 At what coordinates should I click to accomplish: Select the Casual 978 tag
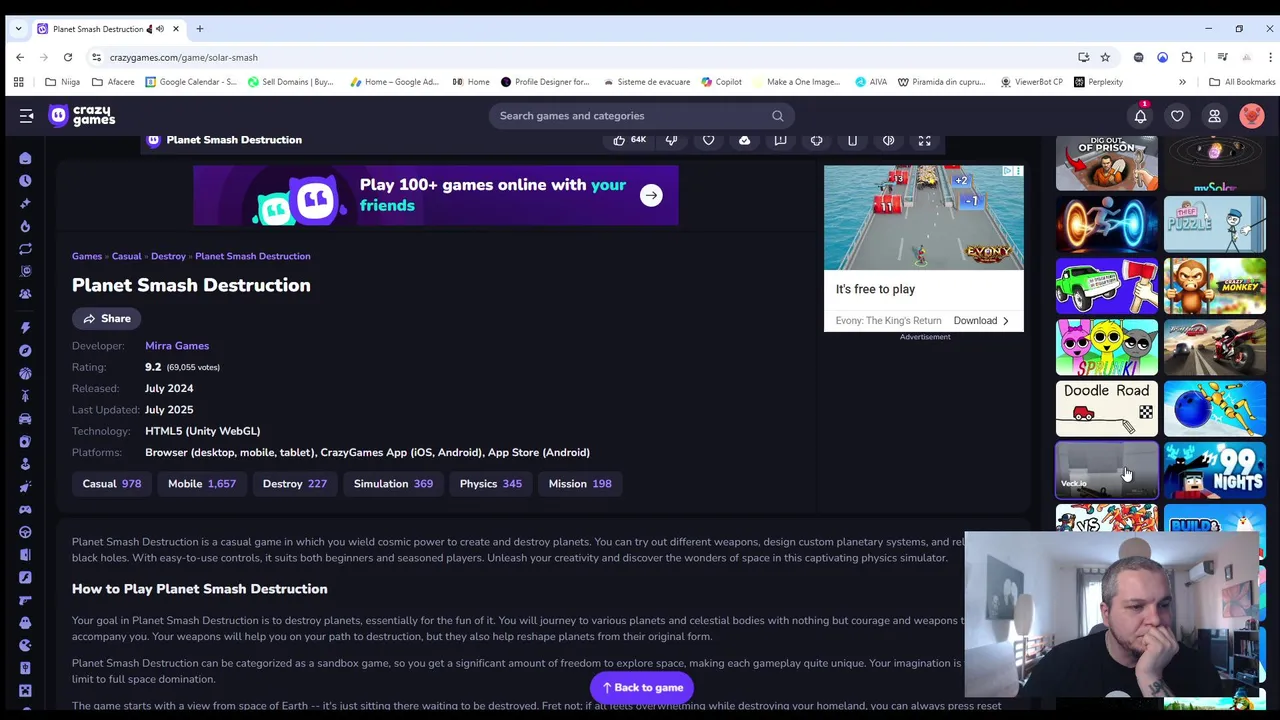pyautogui.click(x=112, y=484)
